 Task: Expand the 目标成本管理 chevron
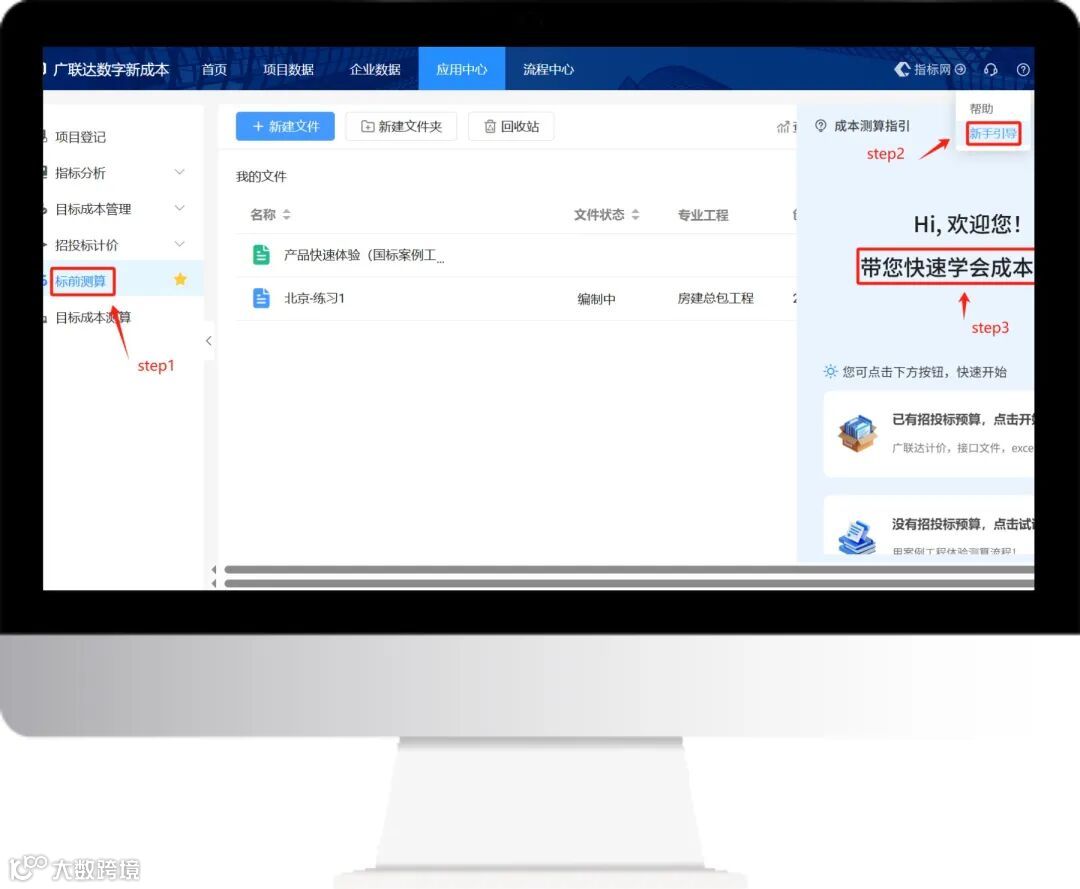click(x=179, y=208)
